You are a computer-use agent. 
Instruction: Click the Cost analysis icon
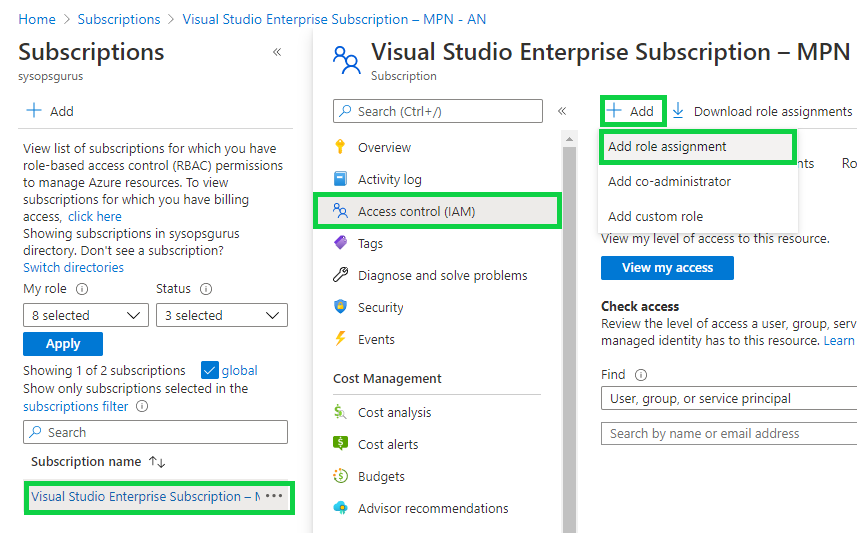click(340, 412)
